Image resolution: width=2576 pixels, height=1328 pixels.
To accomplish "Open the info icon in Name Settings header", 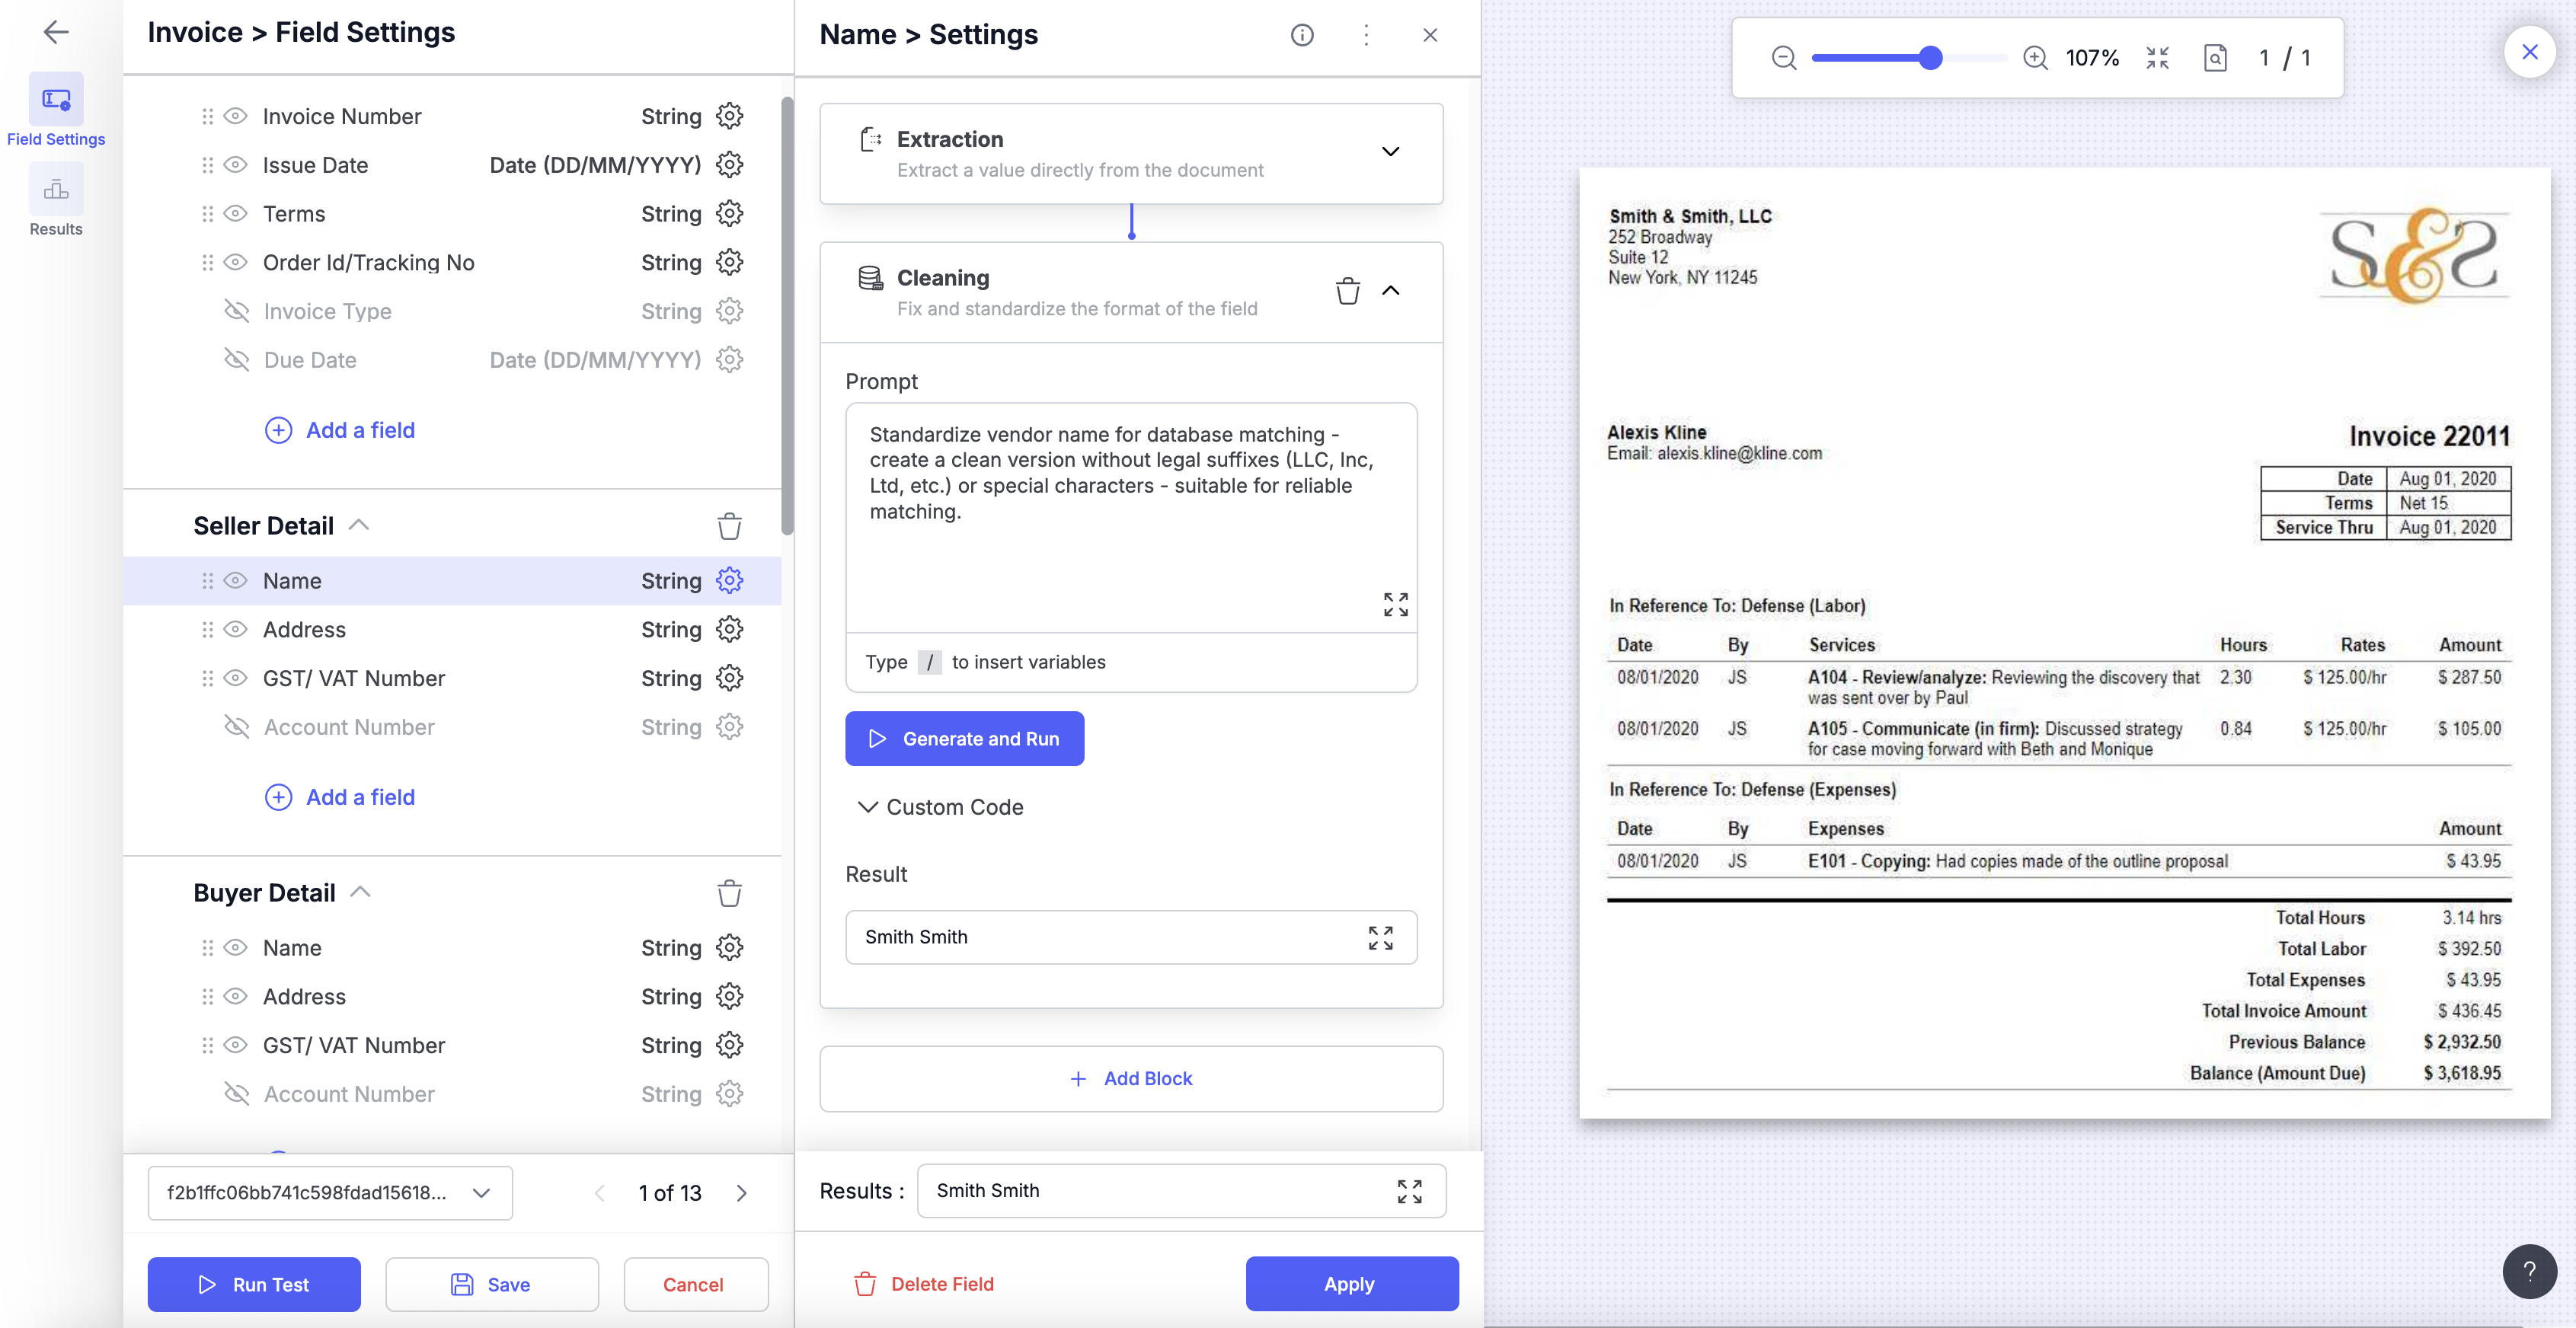I will [1302, 35].
